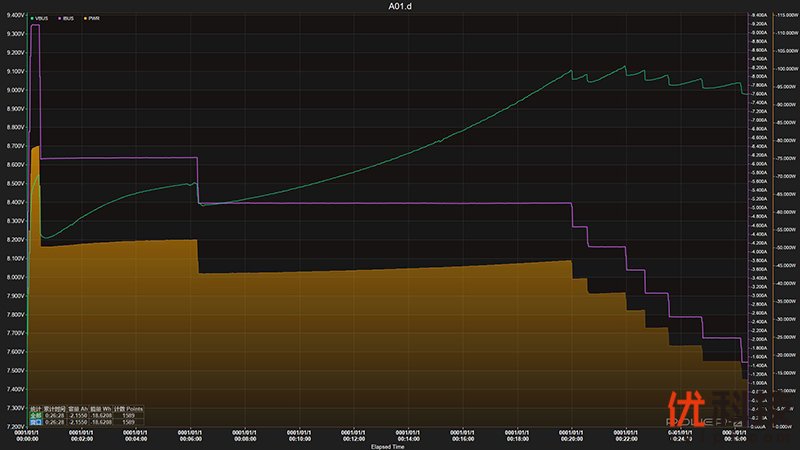
Task: Toggle the PWR series in the legend
Action: pos(93,18)
